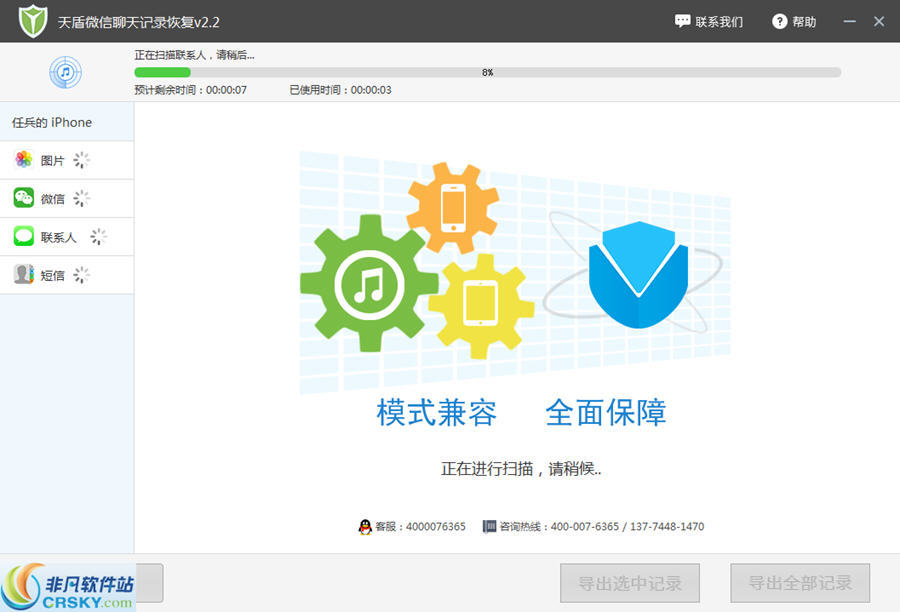Viewport: 900px width, 612px height.
Task: Click the green shield logo in title bar
Action: tap(33, 20)
